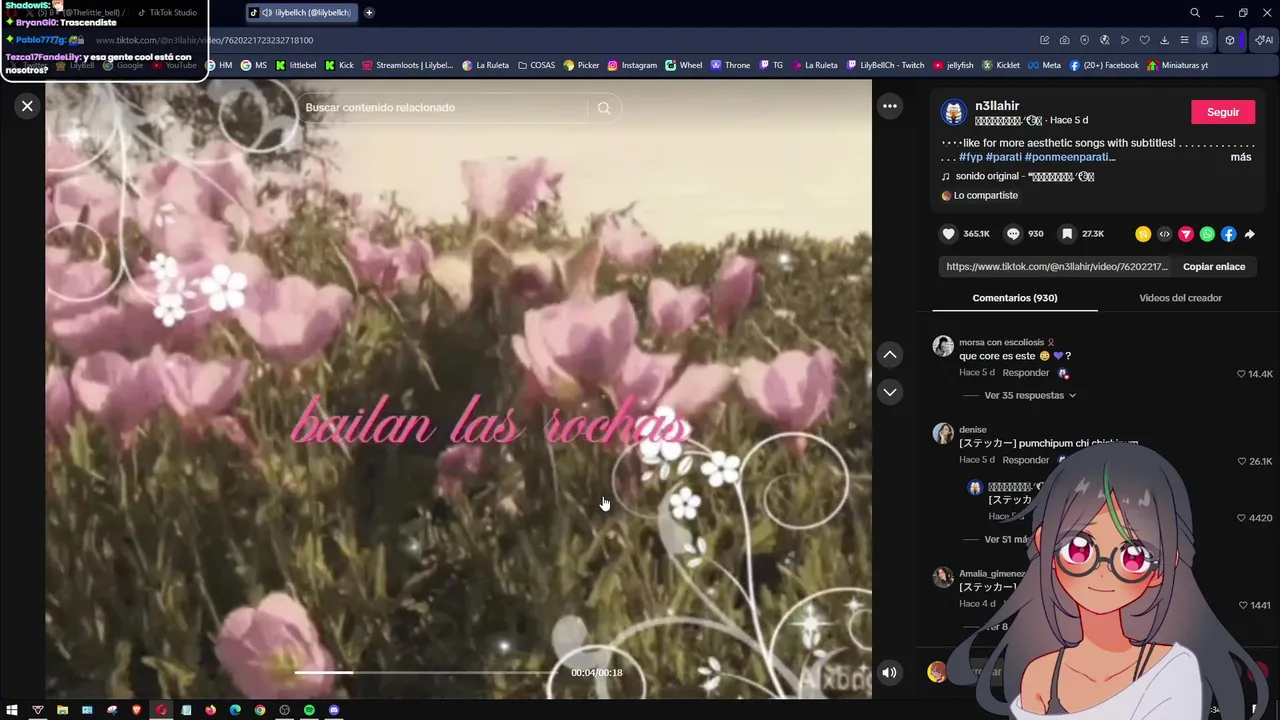Screen dimensions: 1280x720
Task: Open n3llahir profile avatar
Action: (x=954, y=112)
